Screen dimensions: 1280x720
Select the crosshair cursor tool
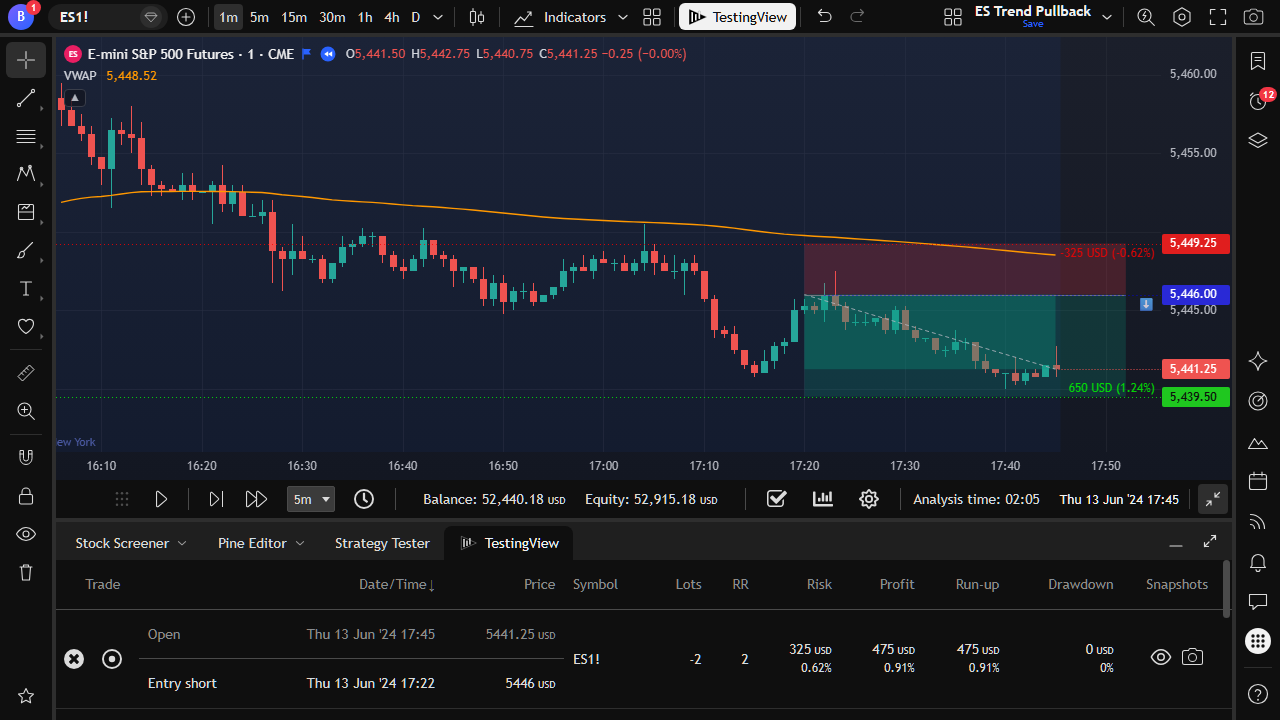pos(26,60)
